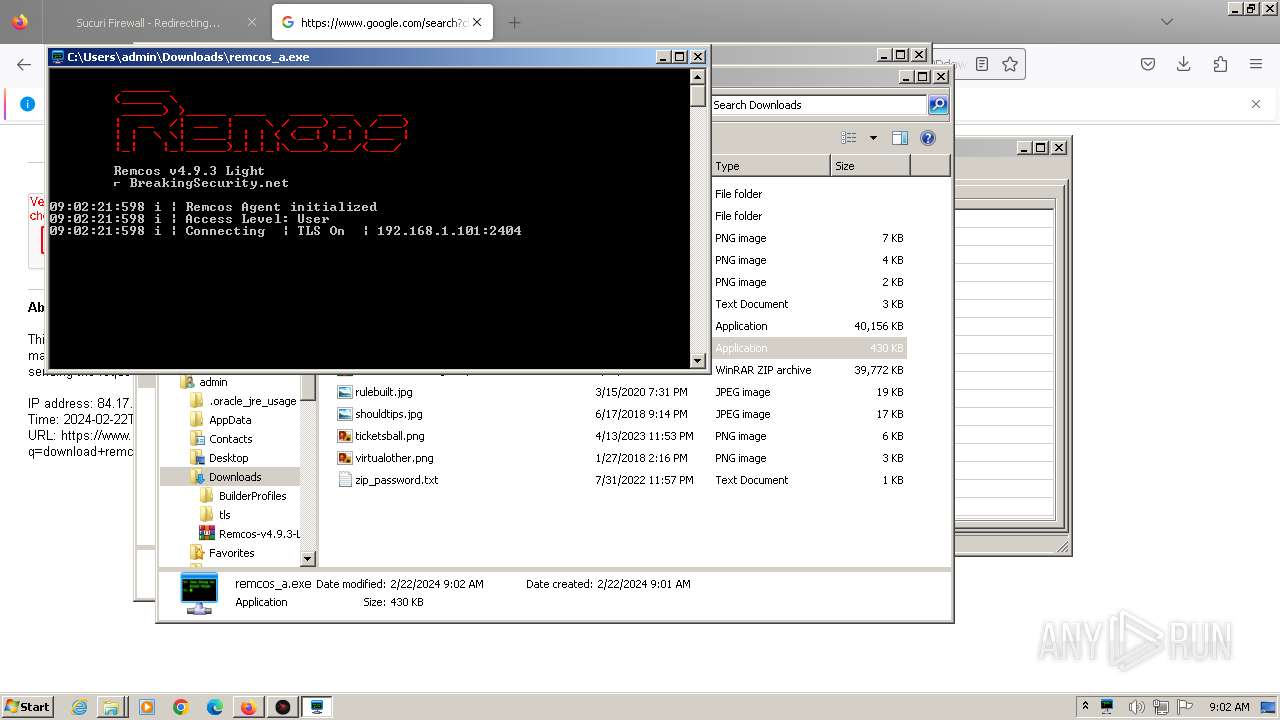Dismiss the Firefox notification bar
Image resolution: width=1280 pixels, height=720 pixels.
[1256, 104]
